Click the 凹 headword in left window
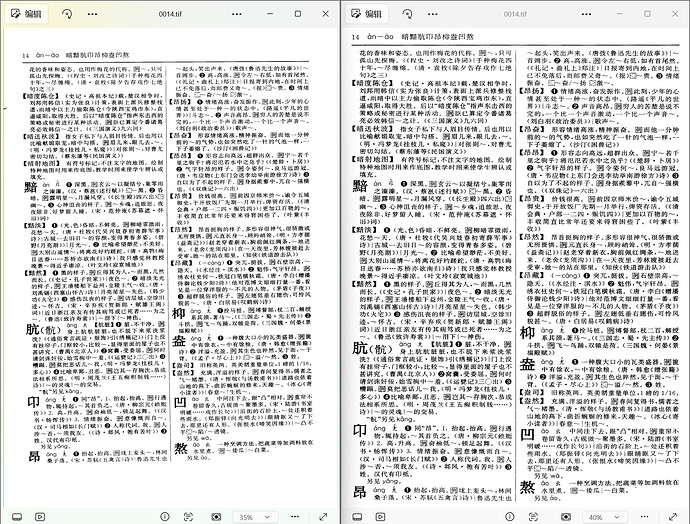Viewport: 690px width, 524px height. coord(180,402)
